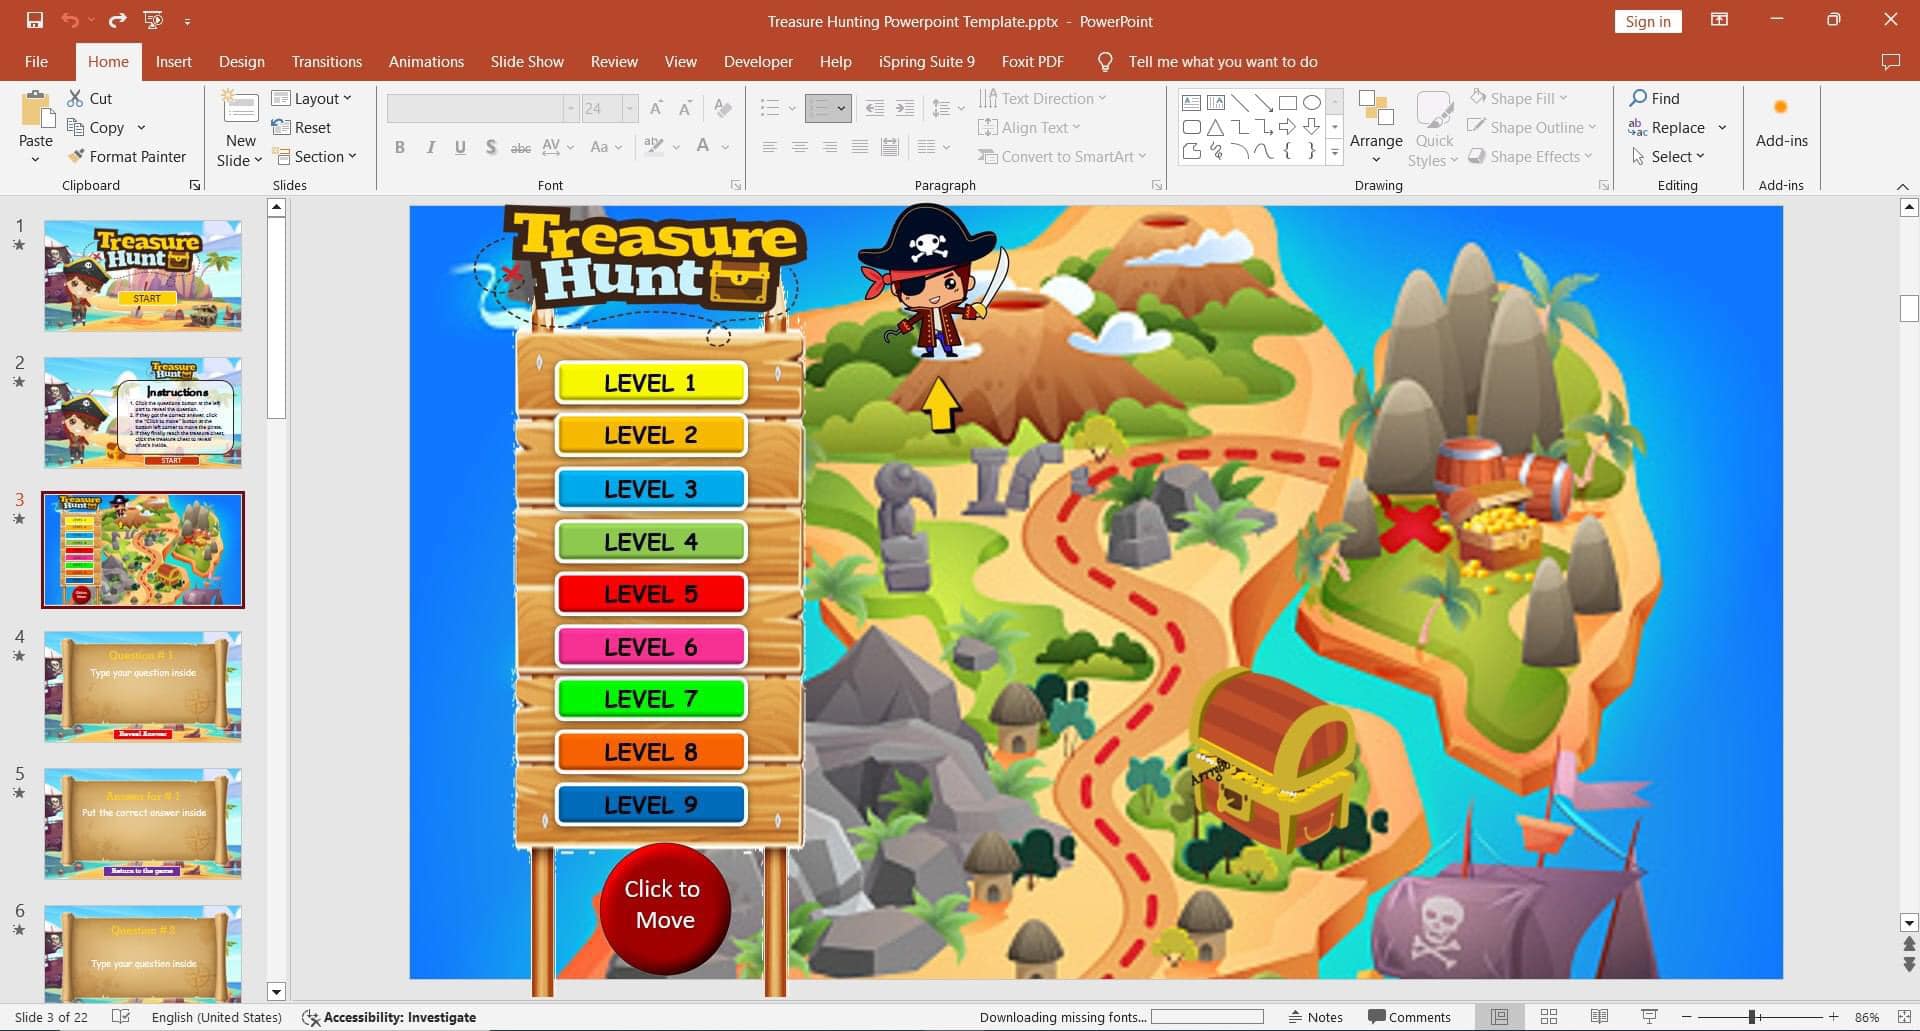Open Slide Sorter view icon

(1549, 1017)
